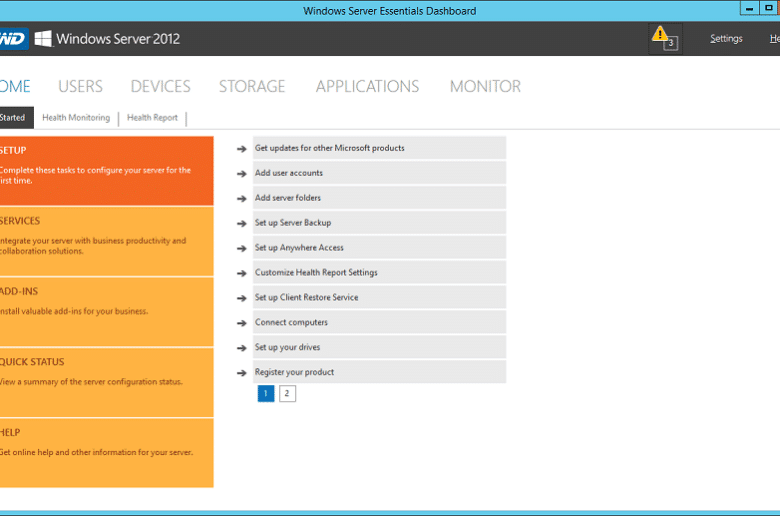The image size is (780, 516).
Task: Open the Health Monitoring sub-tab
Action: coord(76,117)
